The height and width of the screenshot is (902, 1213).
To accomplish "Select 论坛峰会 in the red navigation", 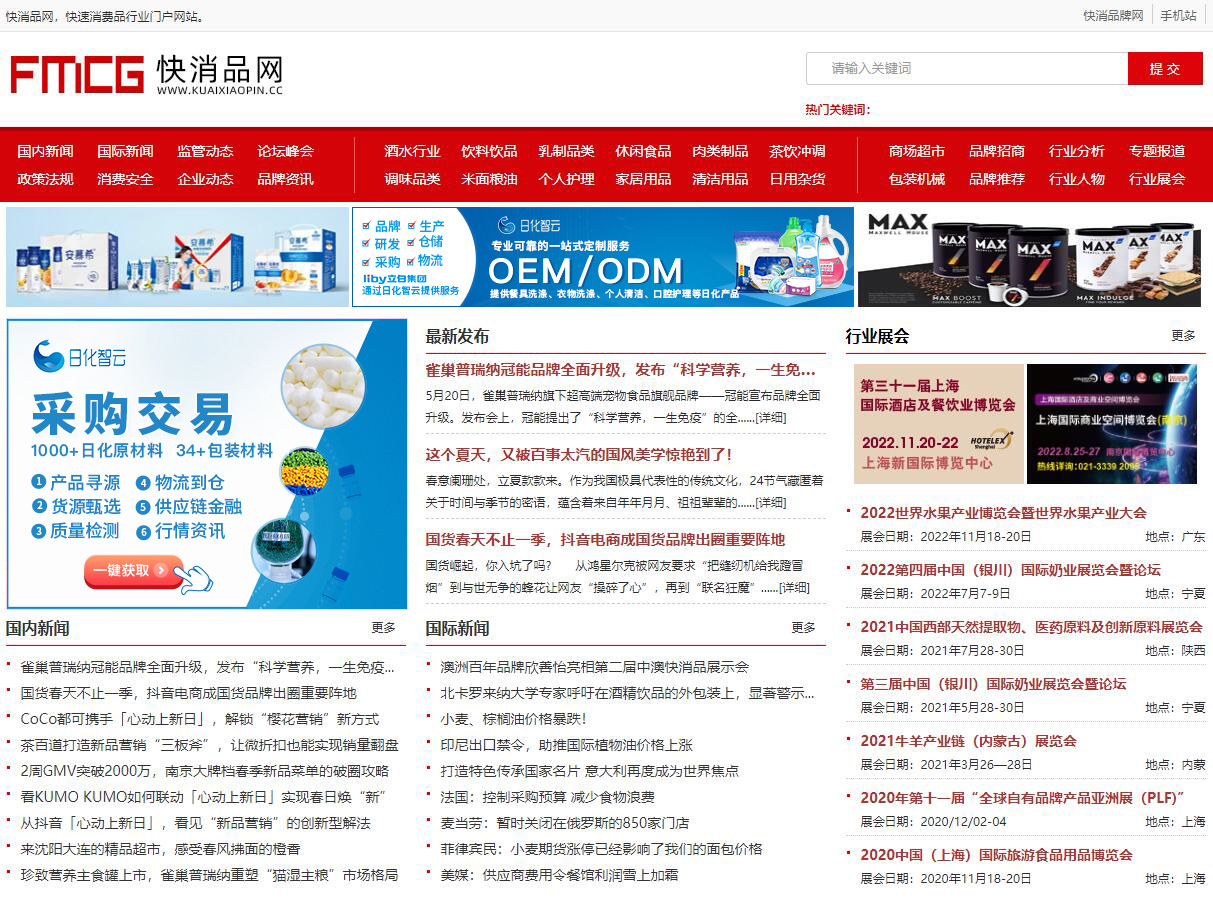I will pyautogui.click(x=285, y=151).
